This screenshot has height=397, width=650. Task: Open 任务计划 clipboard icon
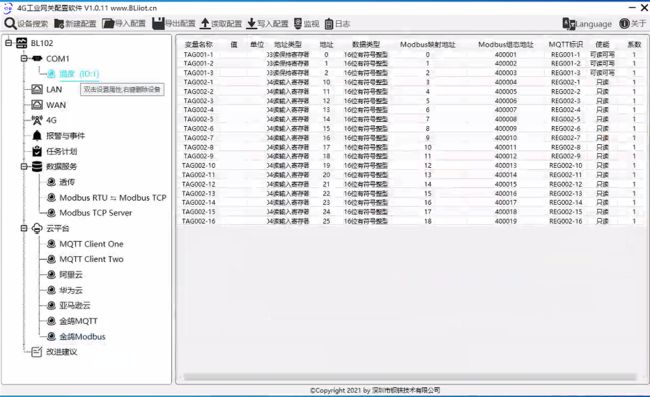click(x=37, y=151)
